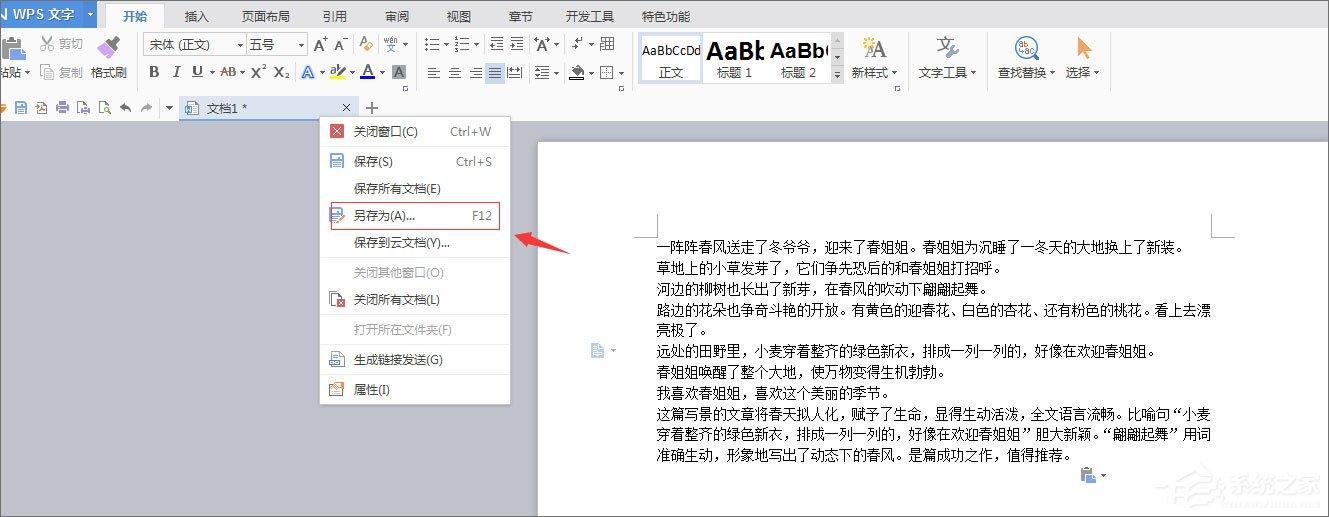This screenshot has width=1329, height=517.
Task: Click the undo arrow in quick access toolbar
Action: [x=125, y=108]
